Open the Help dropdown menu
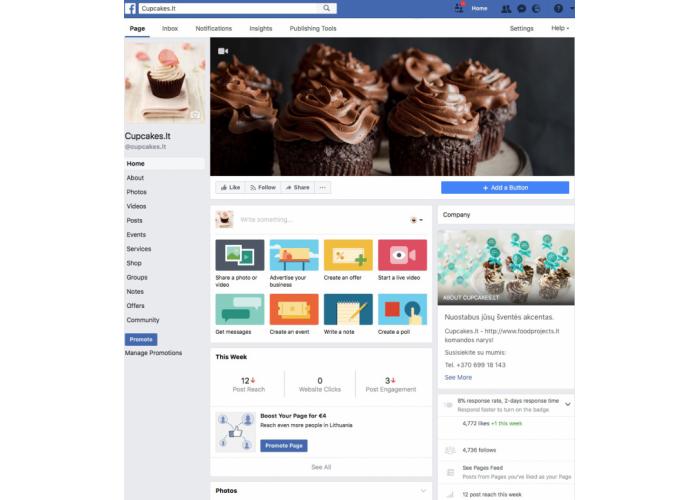Screen dimensions: 700x500 click(x=560, y=28)
